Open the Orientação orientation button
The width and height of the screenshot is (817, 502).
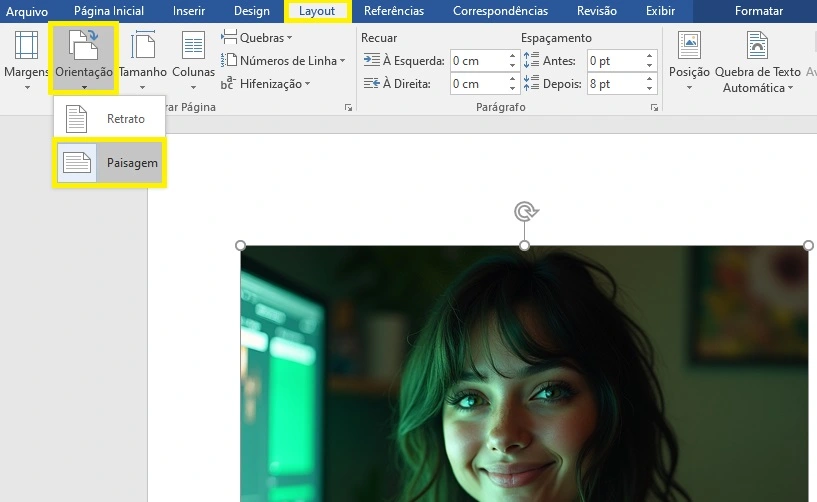pos(84,59)
